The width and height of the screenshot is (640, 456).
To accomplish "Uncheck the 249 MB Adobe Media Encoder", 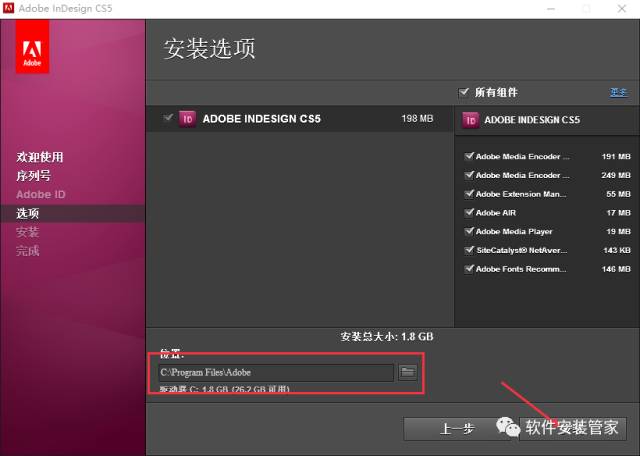I will pyautogui.click(x=468, y=175).
